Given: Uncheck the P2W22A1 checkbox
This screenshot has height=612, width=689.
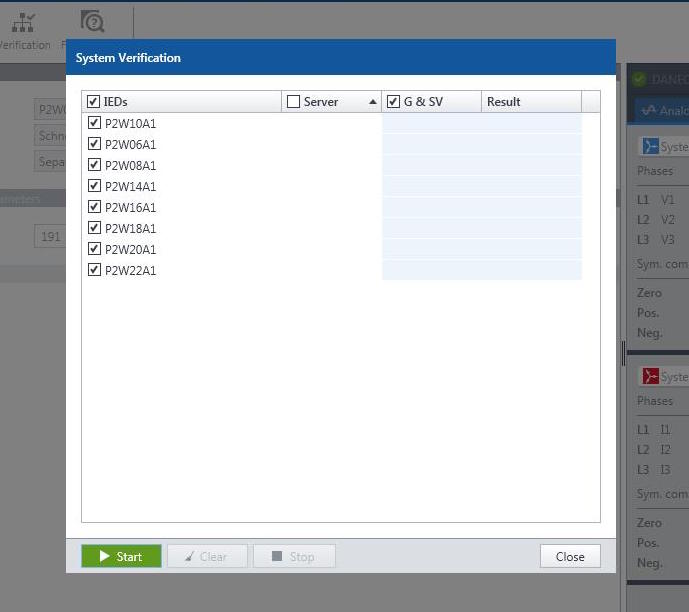Looking at the screenshot, I should click(x=94, y=270).
